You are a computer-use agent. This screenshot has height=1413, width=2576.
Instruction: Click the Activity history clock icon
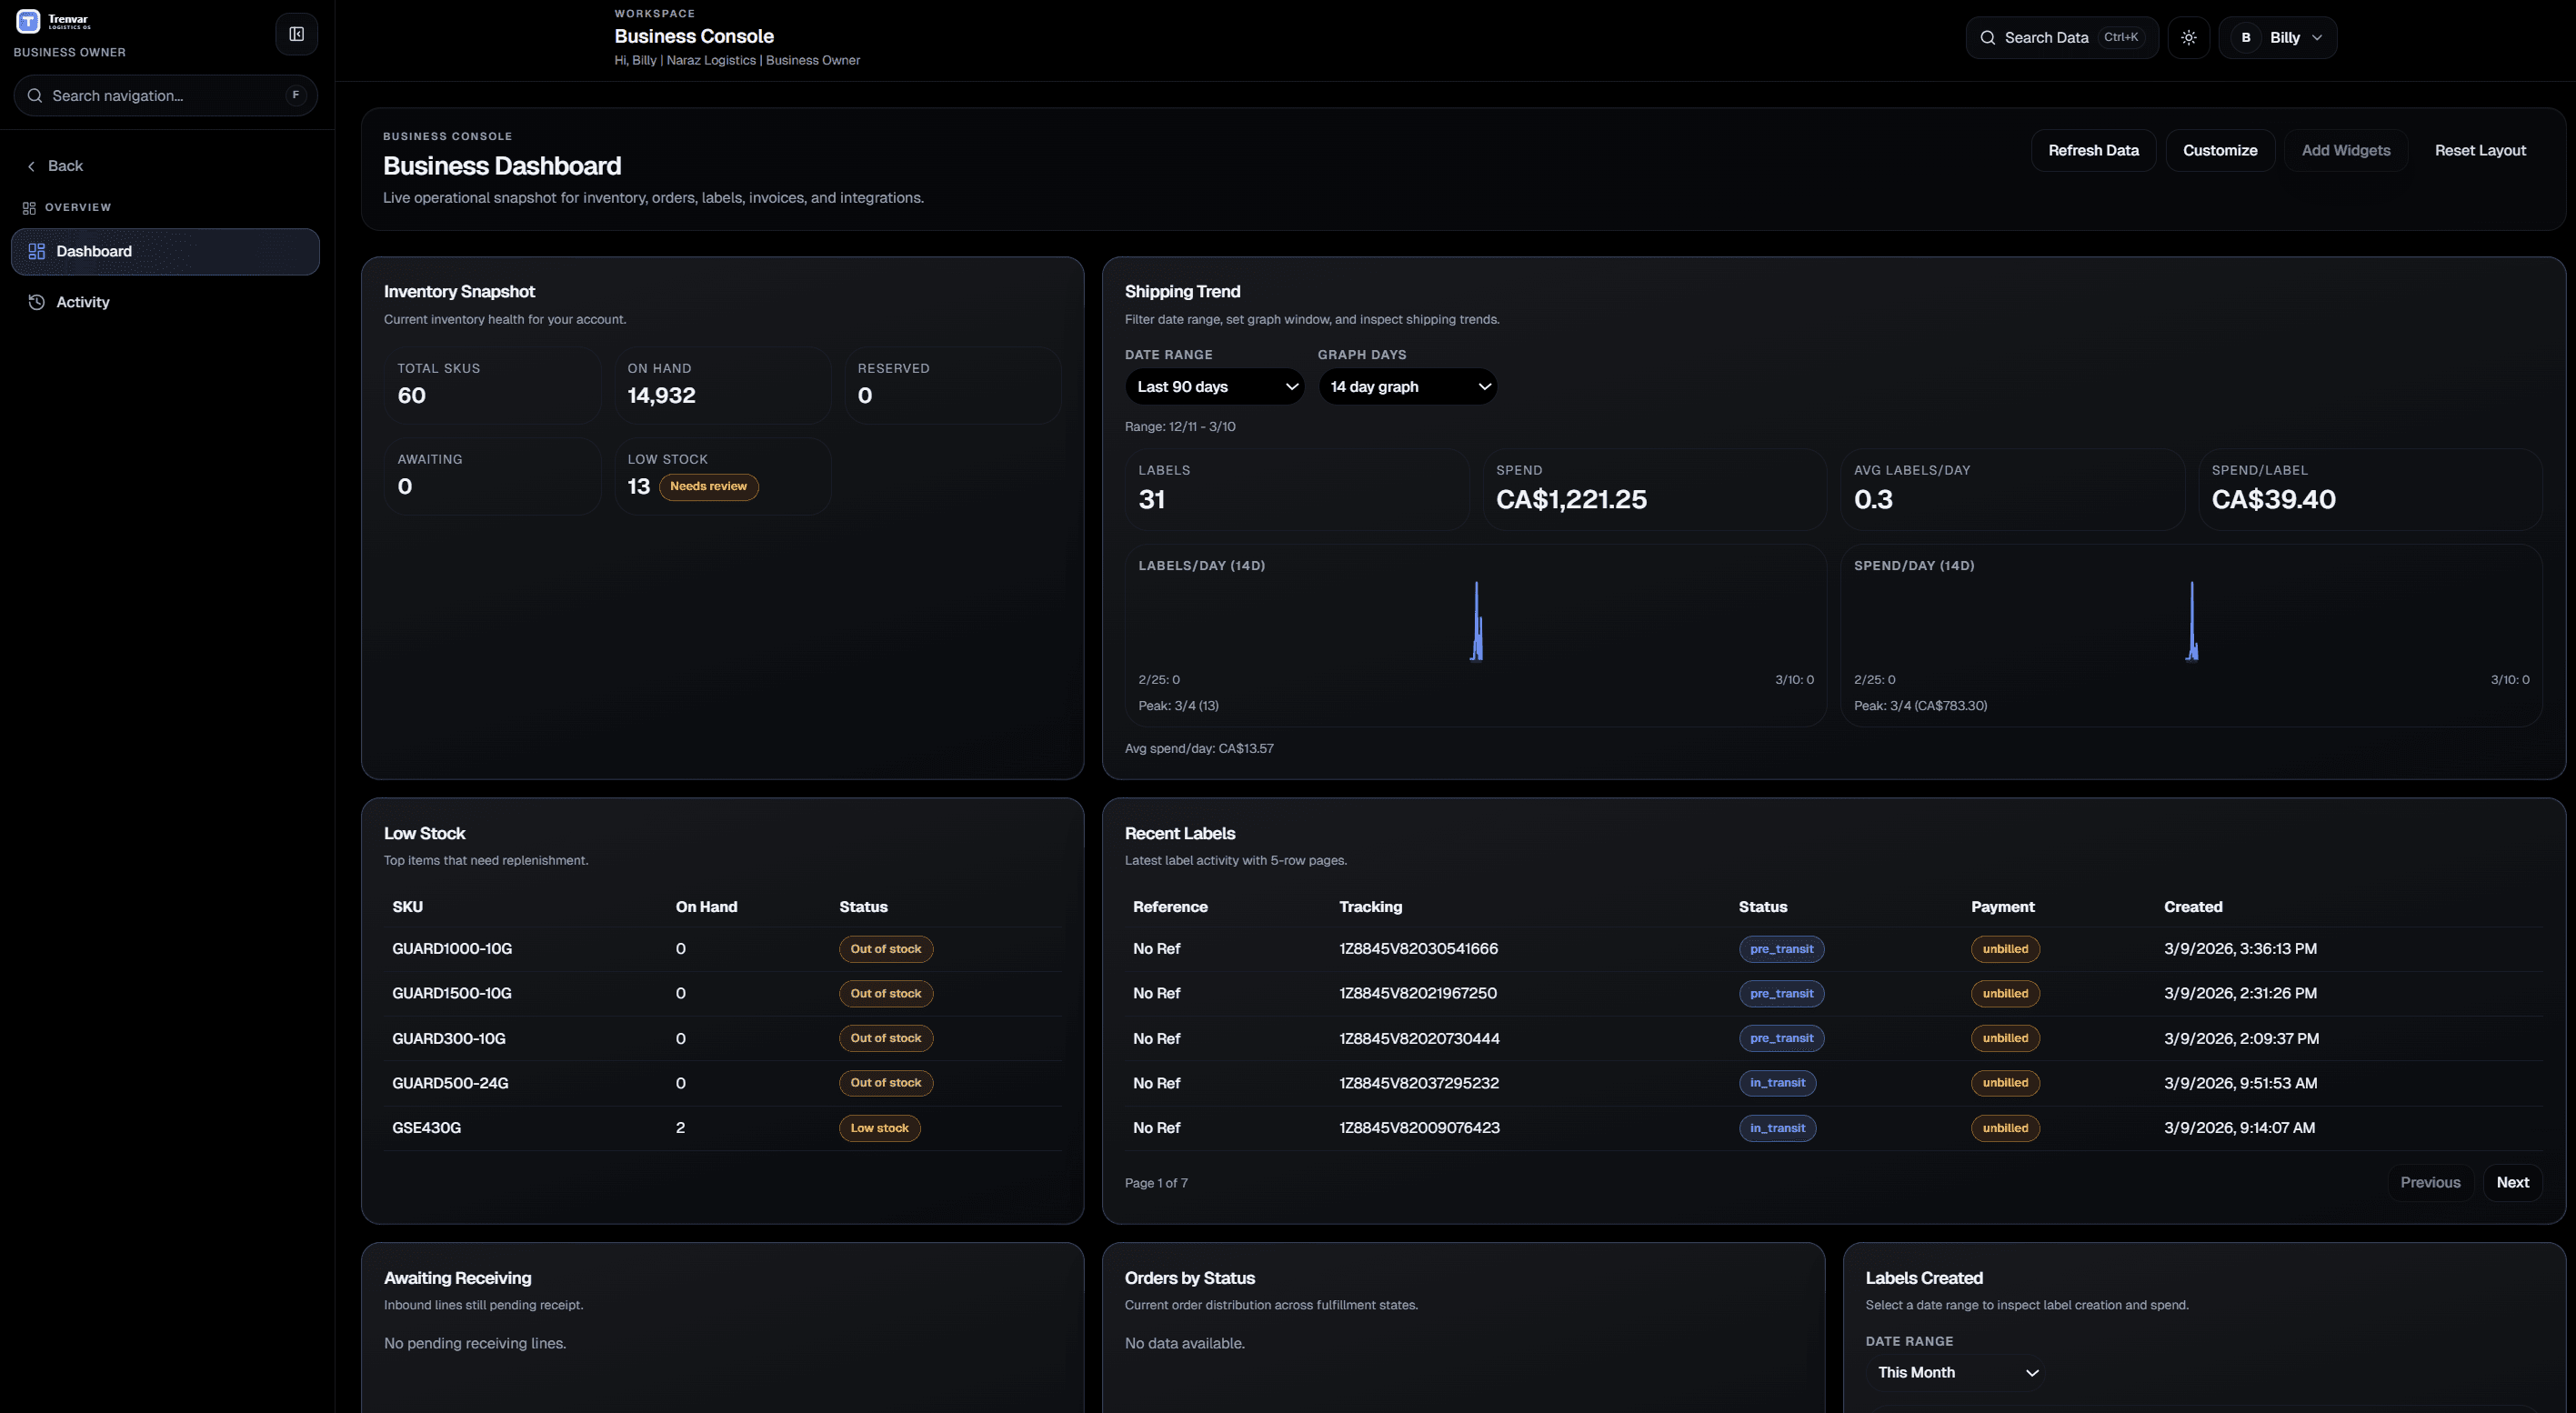click(x=36, y=301)
